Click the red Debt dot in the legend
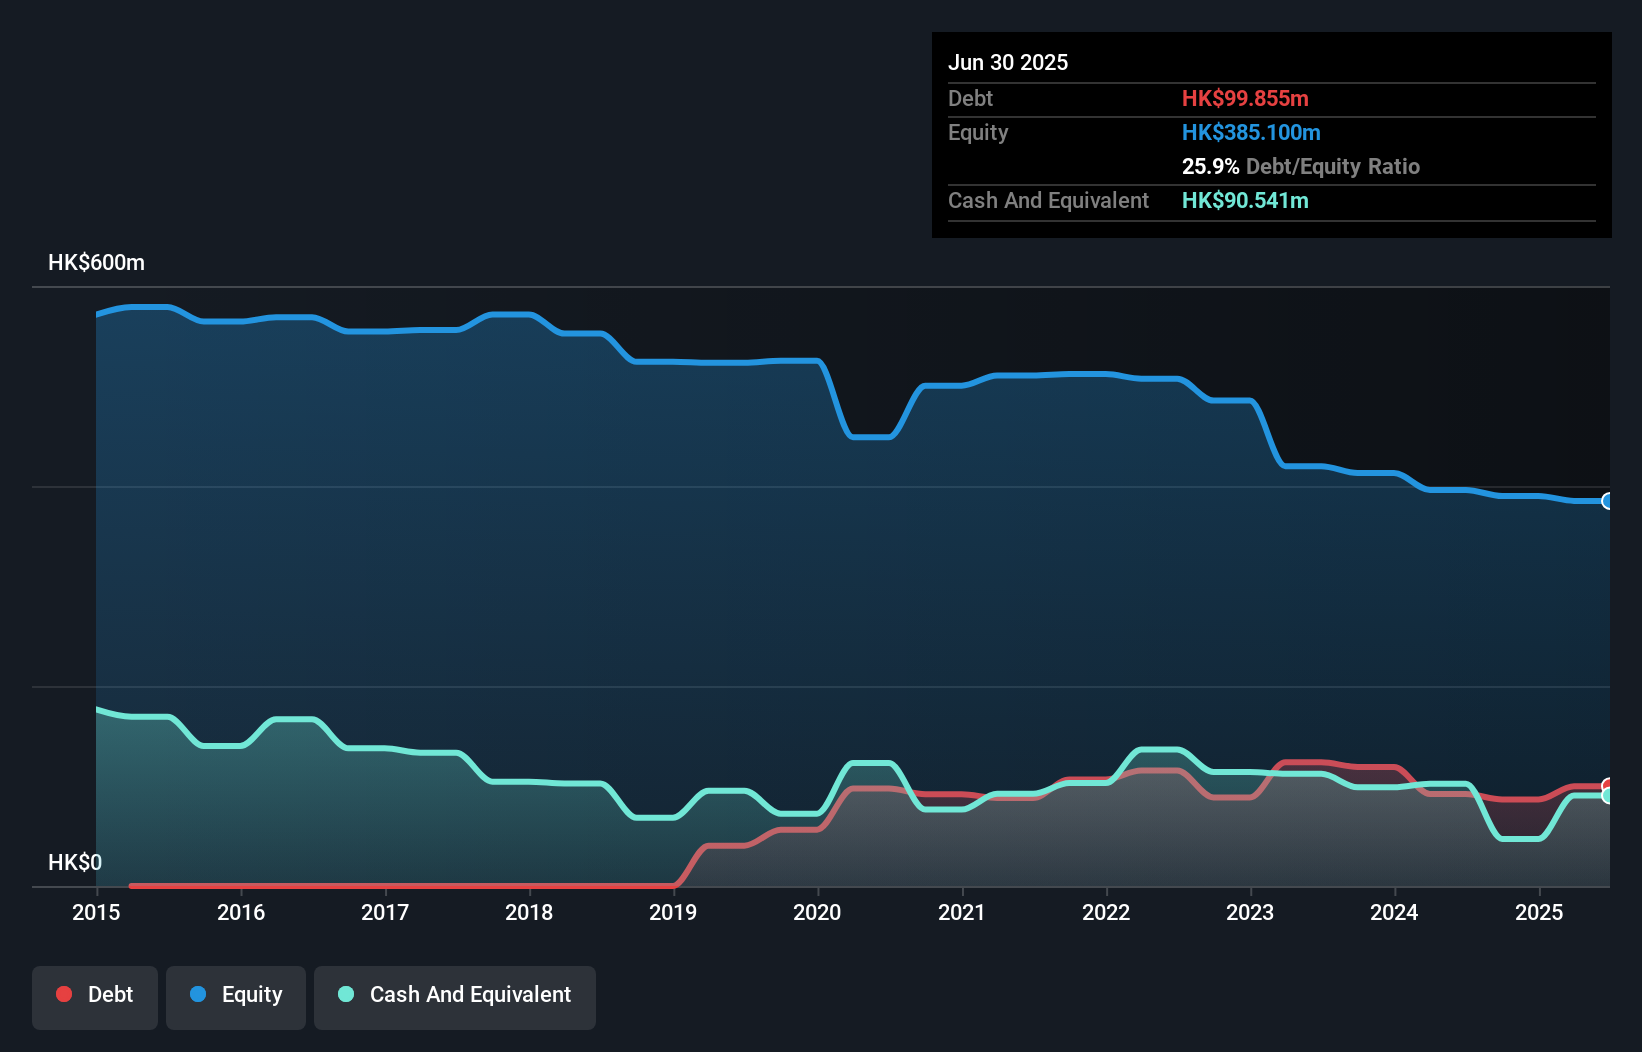This screenshot has height=1052, width=1642. coord(63,994)
